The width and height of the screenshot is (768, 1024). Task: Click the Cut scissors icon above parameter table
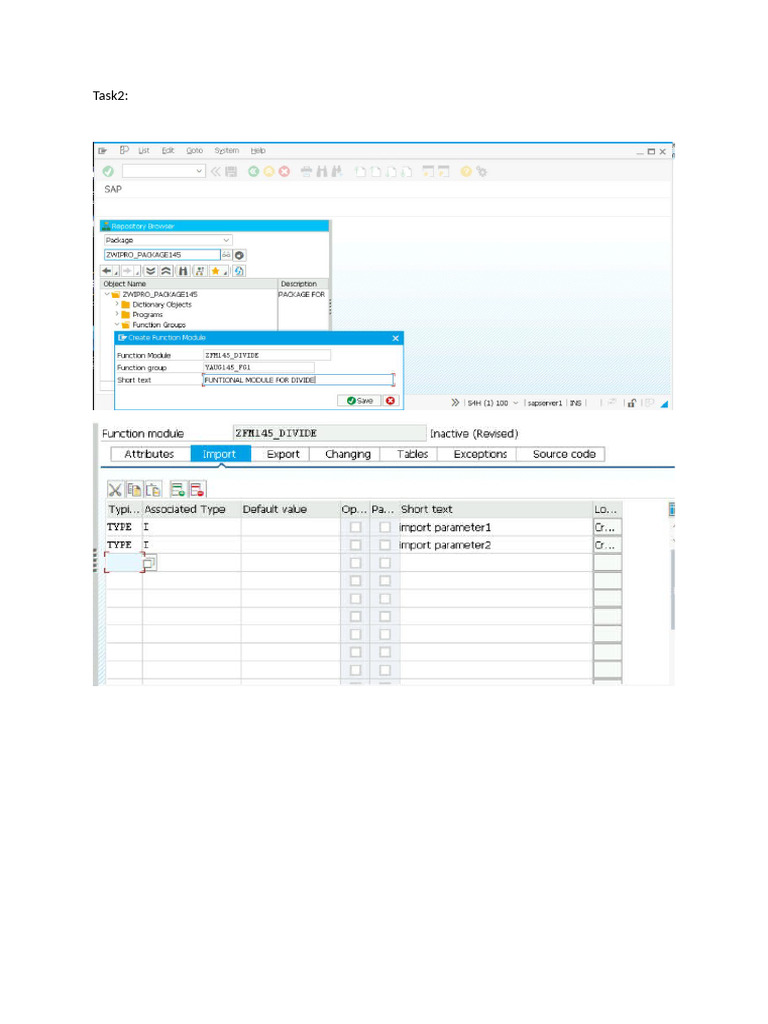(115, 489)
